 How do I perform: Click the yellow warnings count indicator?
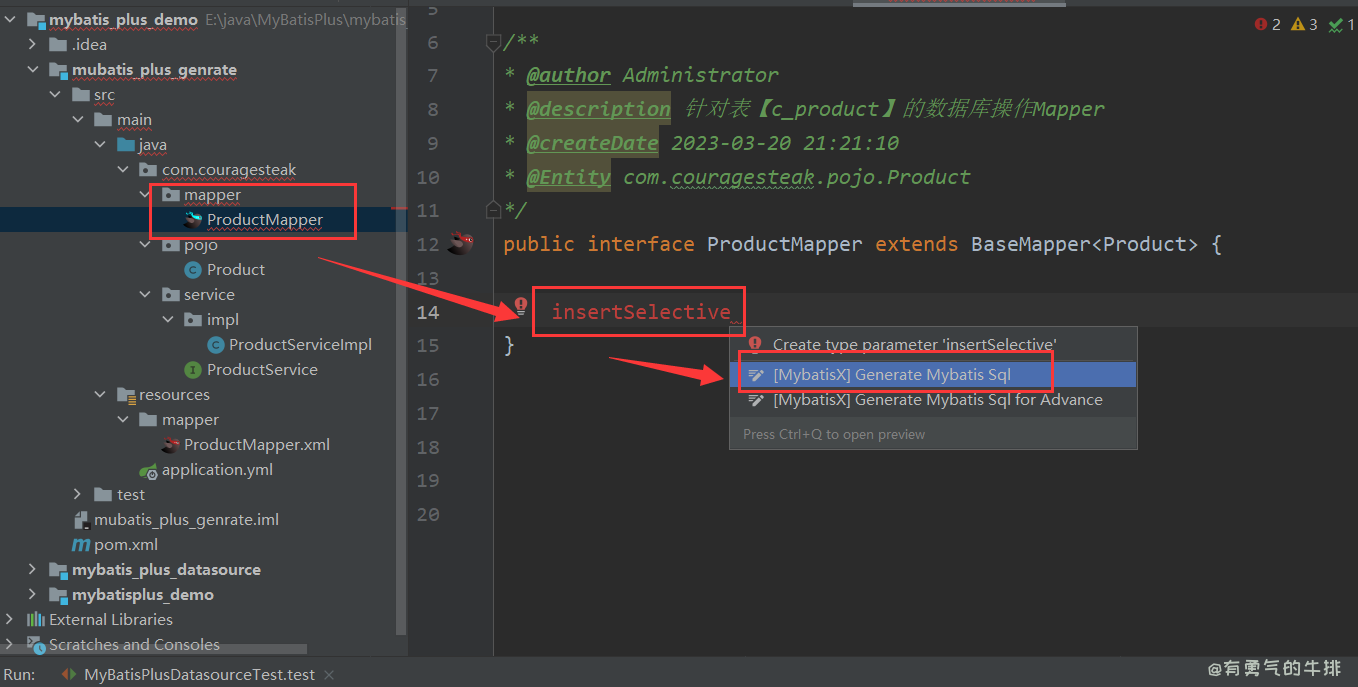click(1304, 24)
